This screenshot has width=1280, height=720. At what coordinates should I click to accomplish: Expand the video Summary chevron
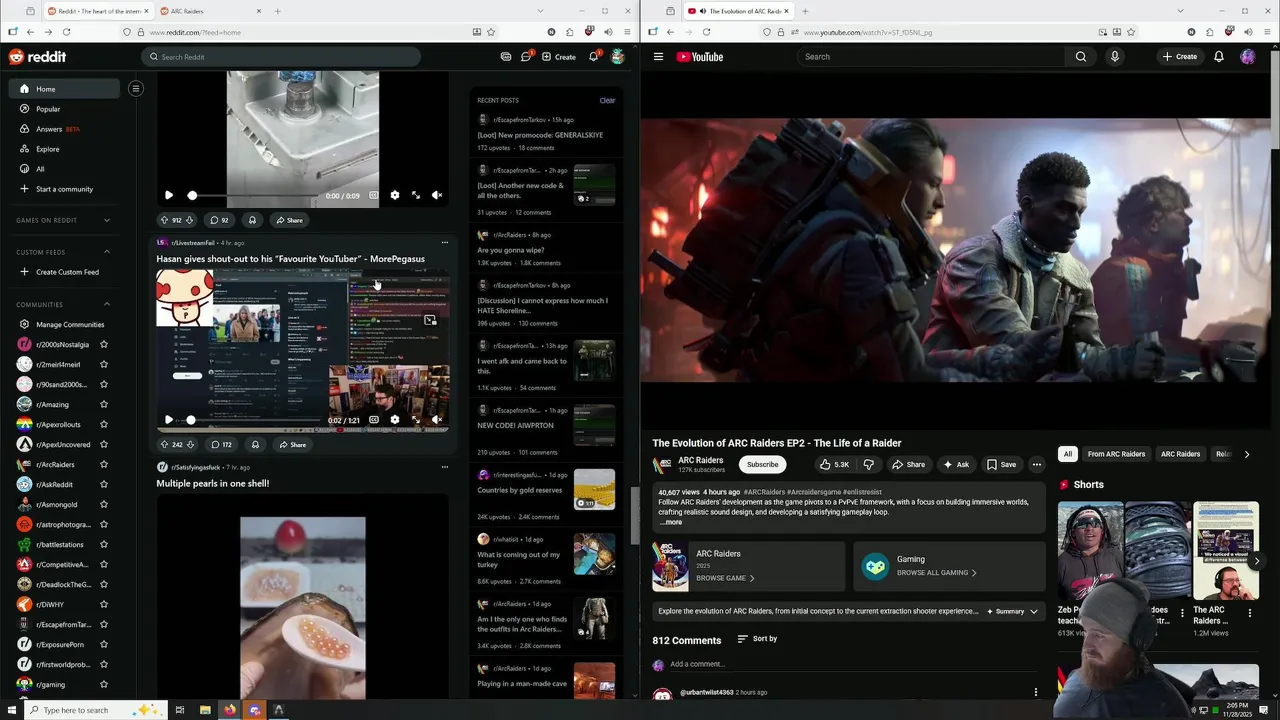[x=1034, y=611]
